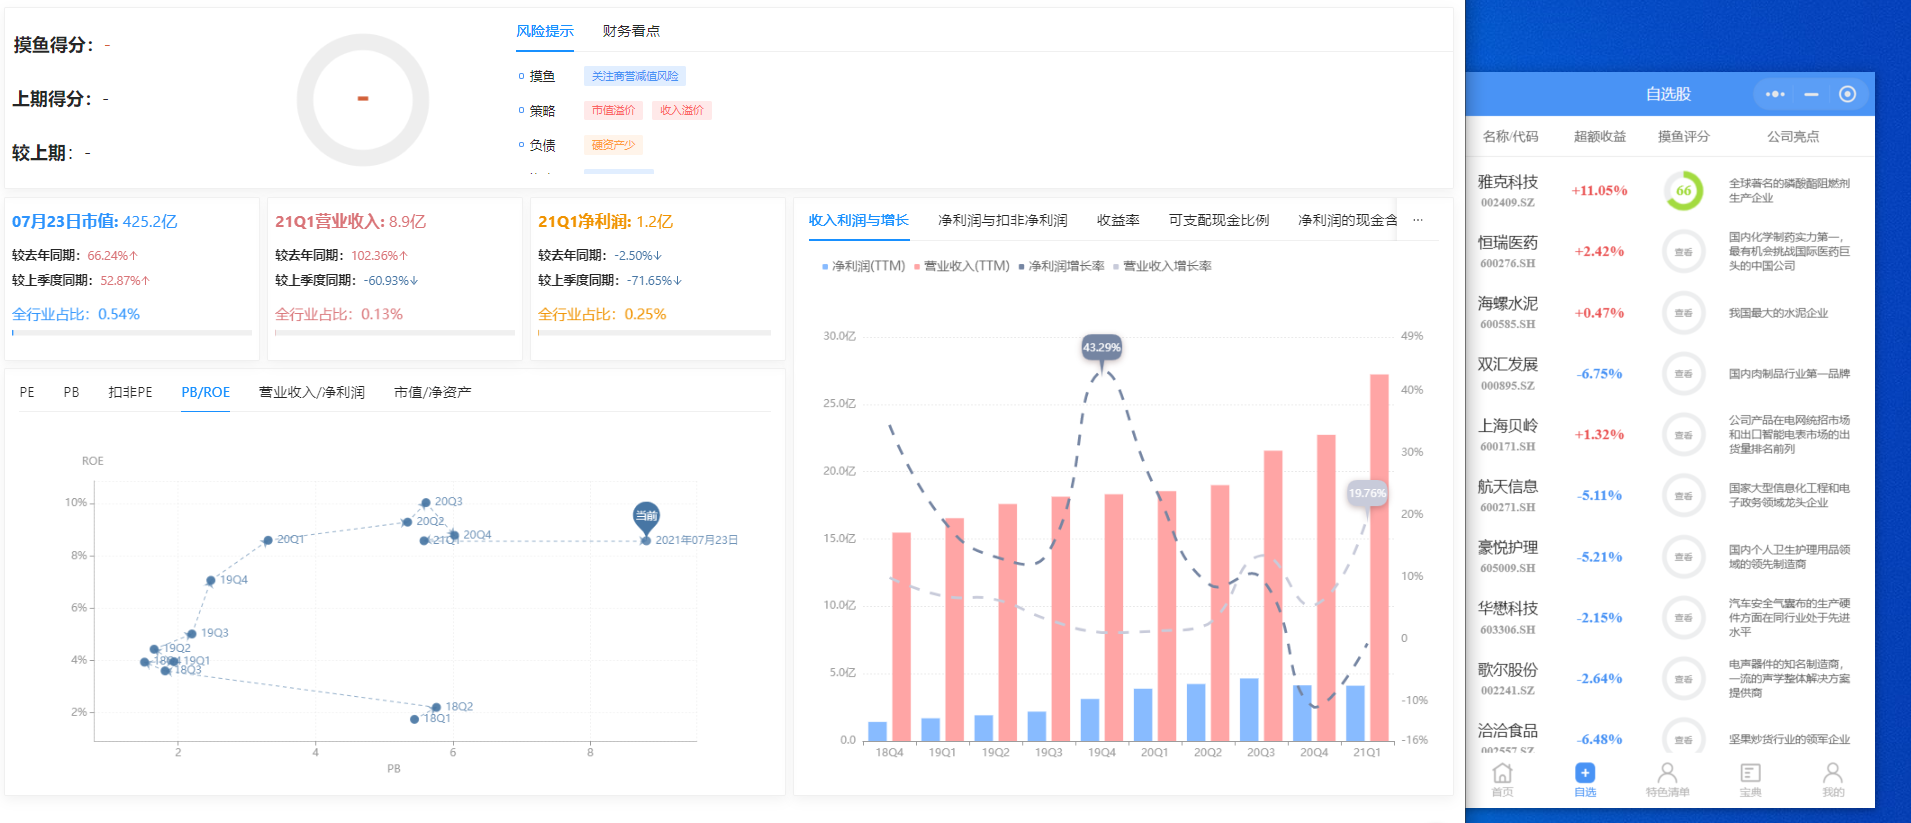Select the 扣非PE valuation tab
Screen dimensions: 1911x823
[130, 392]
